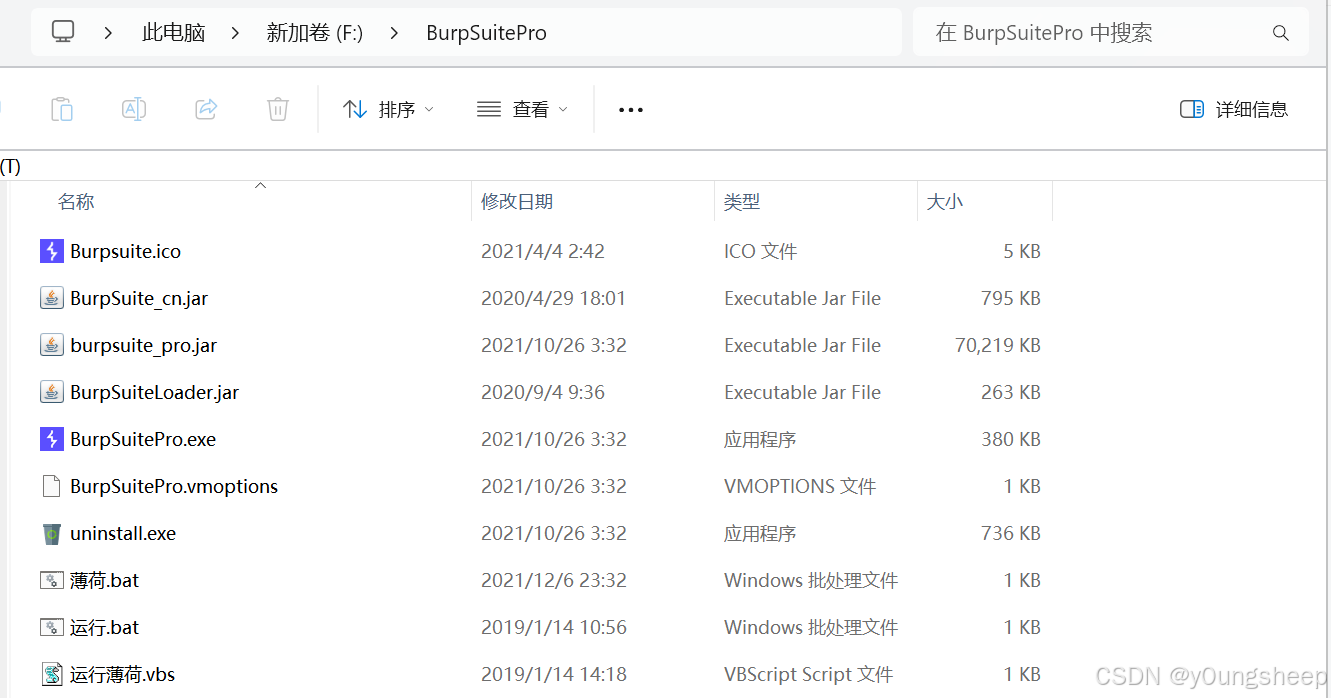Open the 排序 sort dropdown

point(388,109)
